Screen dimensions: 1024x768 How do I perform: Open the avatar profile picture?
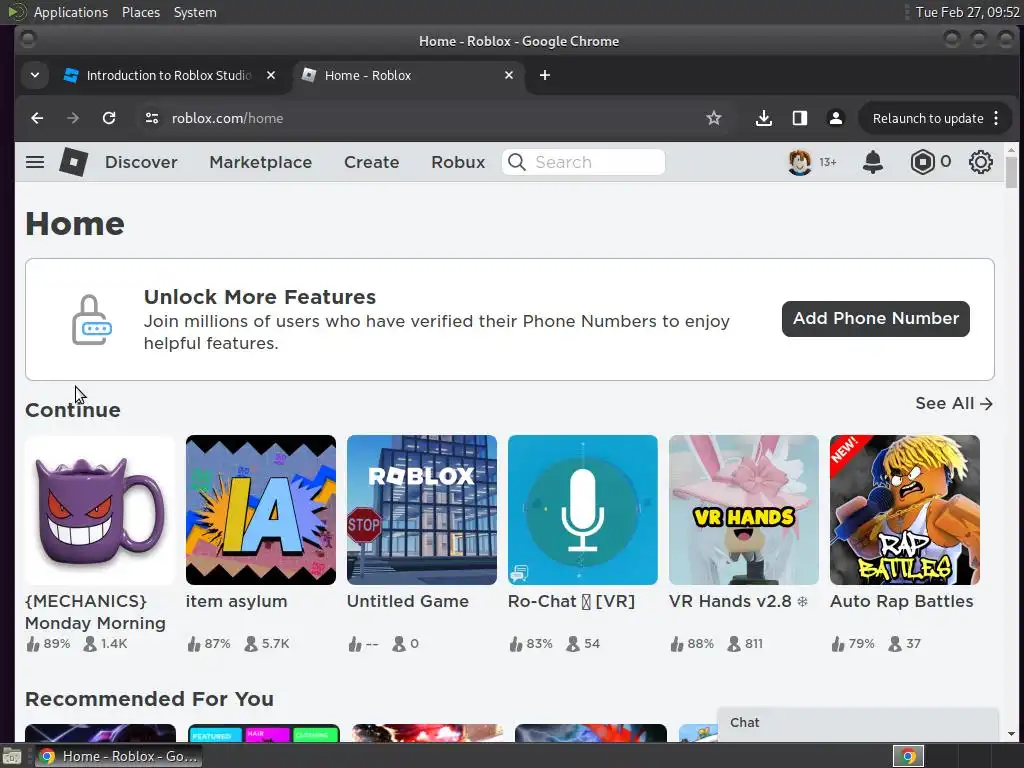[799, 162]
